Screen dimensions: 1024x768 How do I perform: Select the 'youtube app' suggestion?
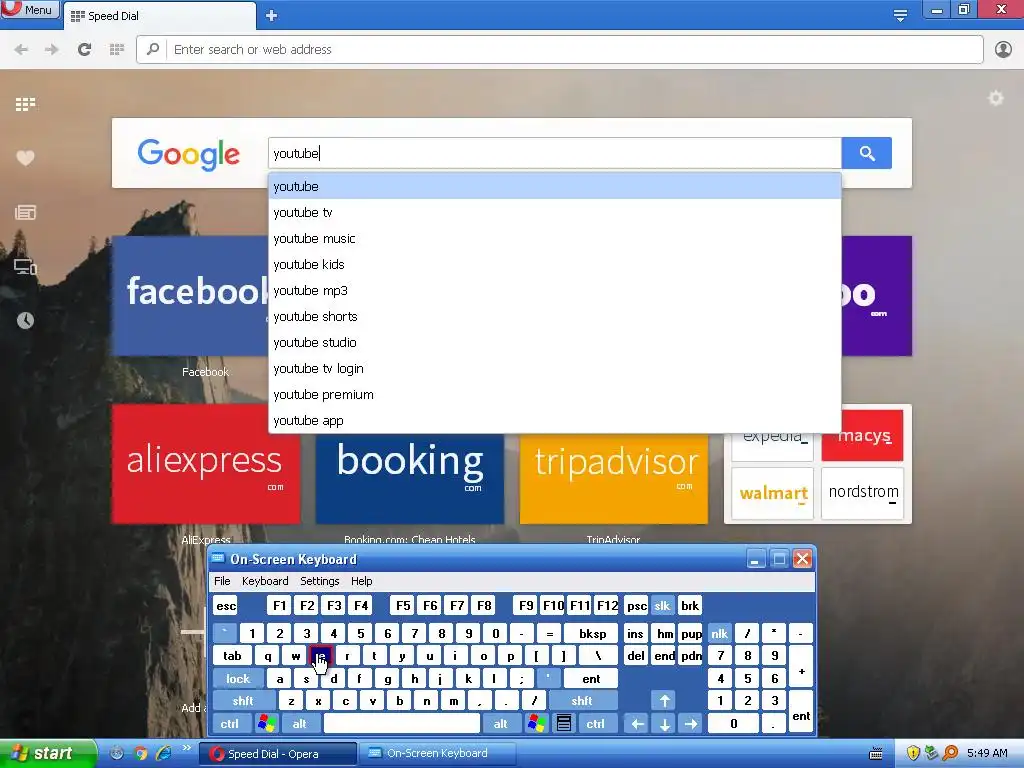pyautogui.click(x=554, y=421)
